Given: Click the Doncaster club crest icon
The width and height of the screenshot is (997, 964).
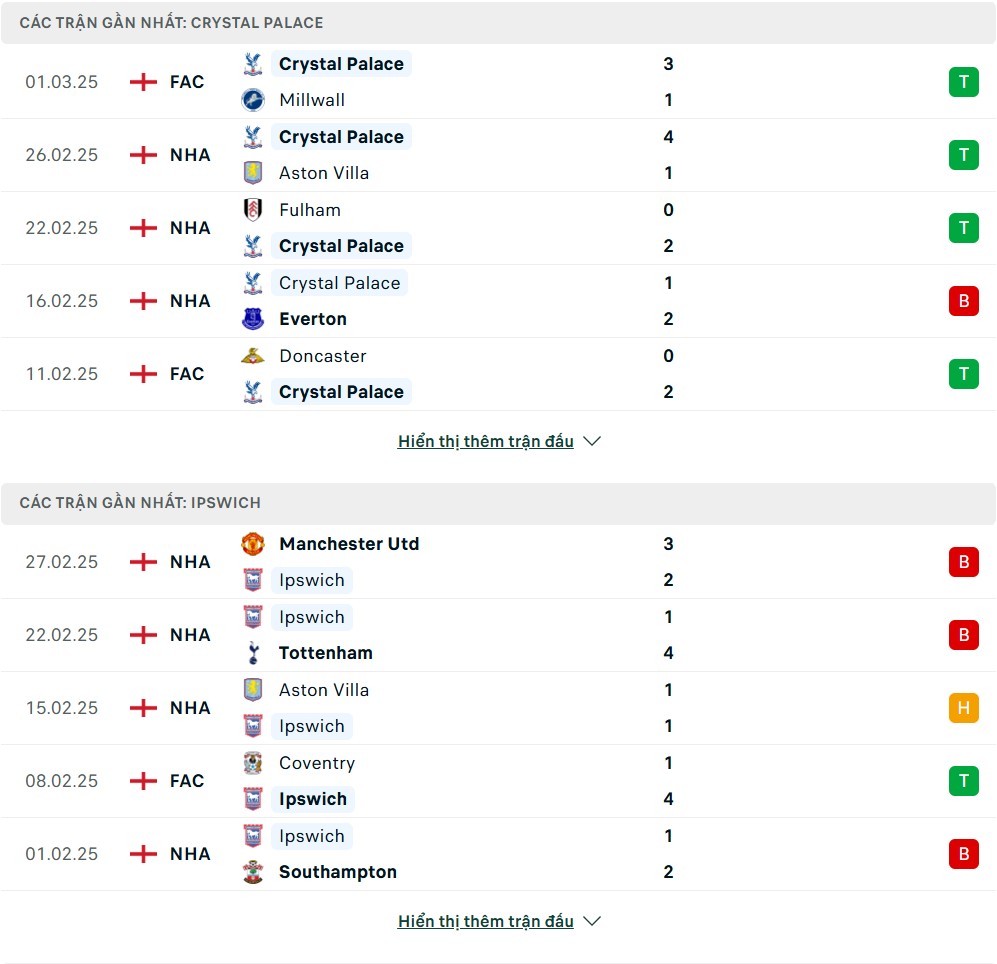Looking at the screenshot, I should click(x=253, y=356).
